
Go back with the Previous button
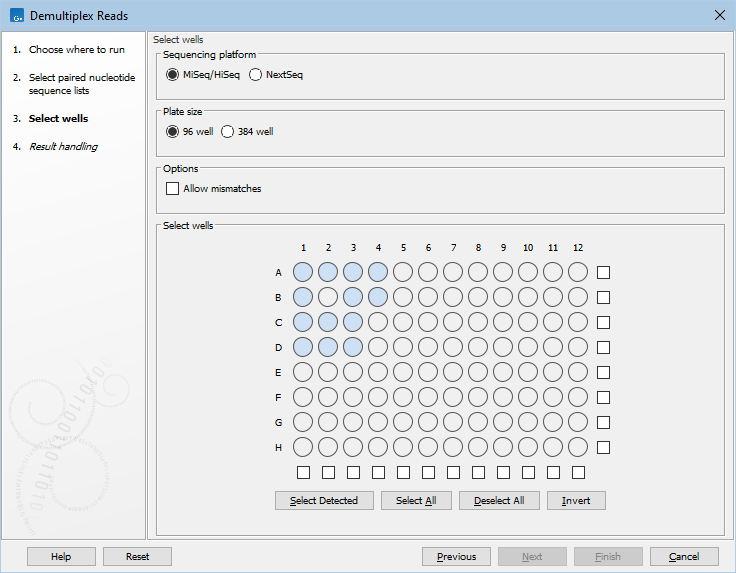tap(456, 557)
